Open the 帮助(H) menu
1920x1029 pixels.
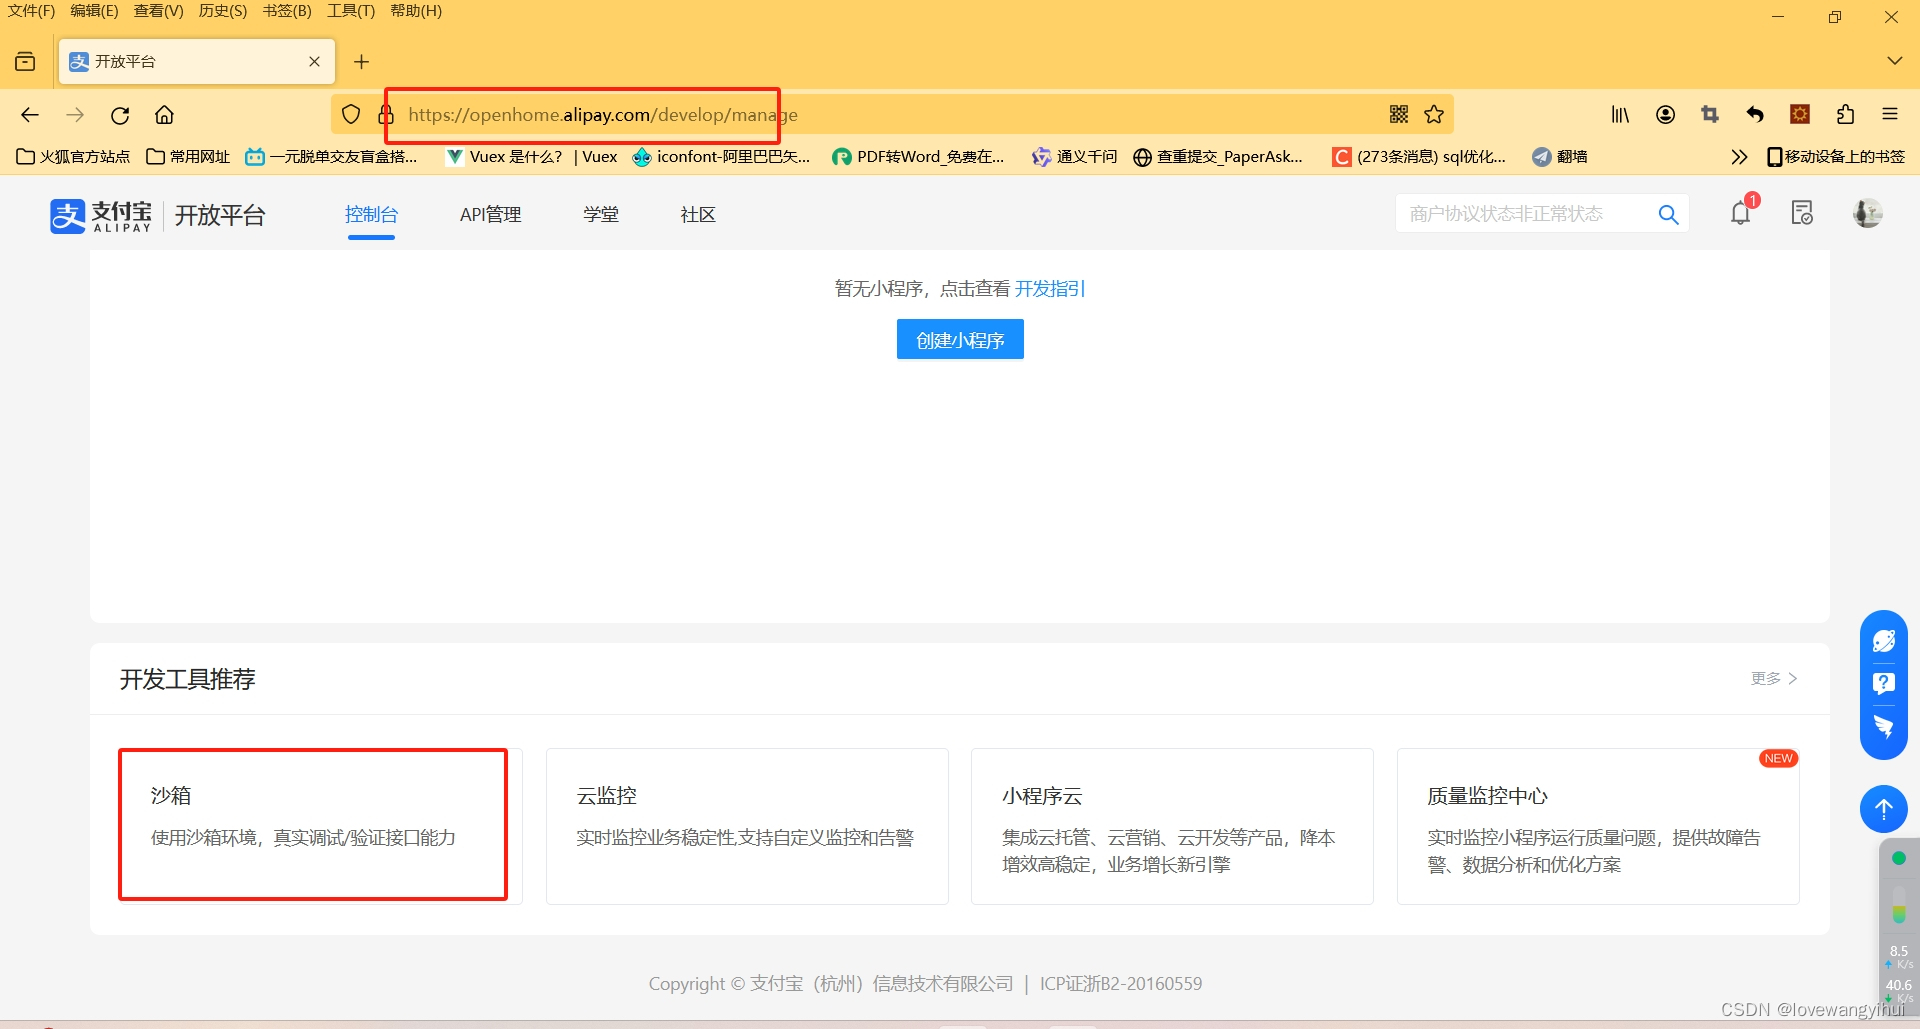click(416, 11)
